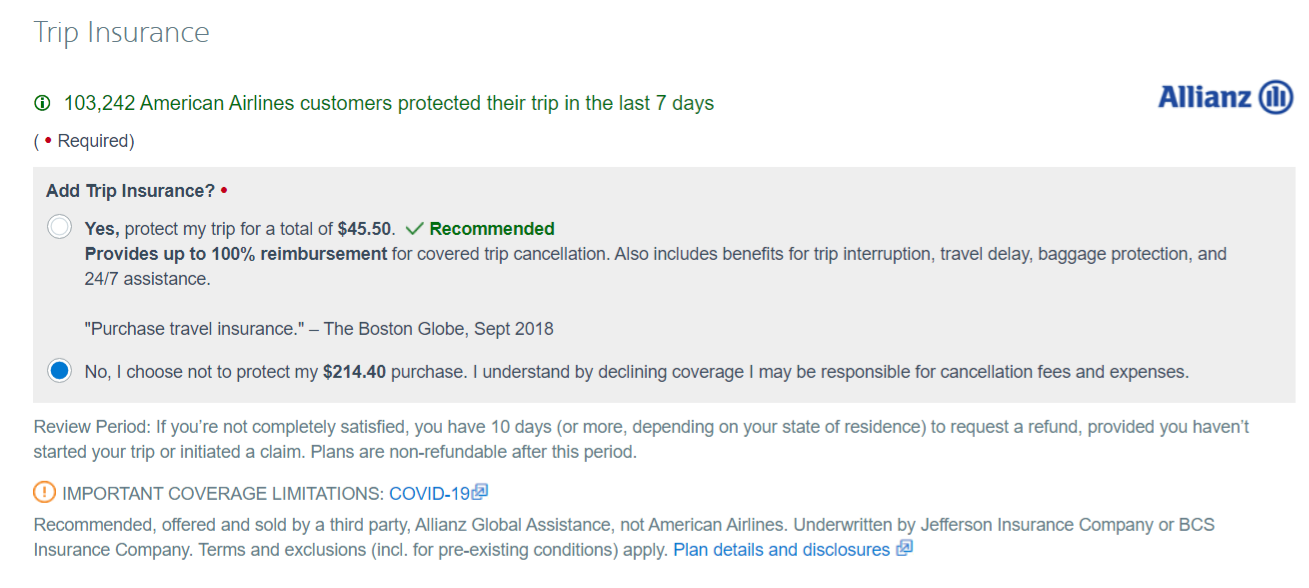The width and height of the screenshot is (1309, 588).
Task: Click the Allianz circular logo emblem
Action: click(x=1275, y=97)
